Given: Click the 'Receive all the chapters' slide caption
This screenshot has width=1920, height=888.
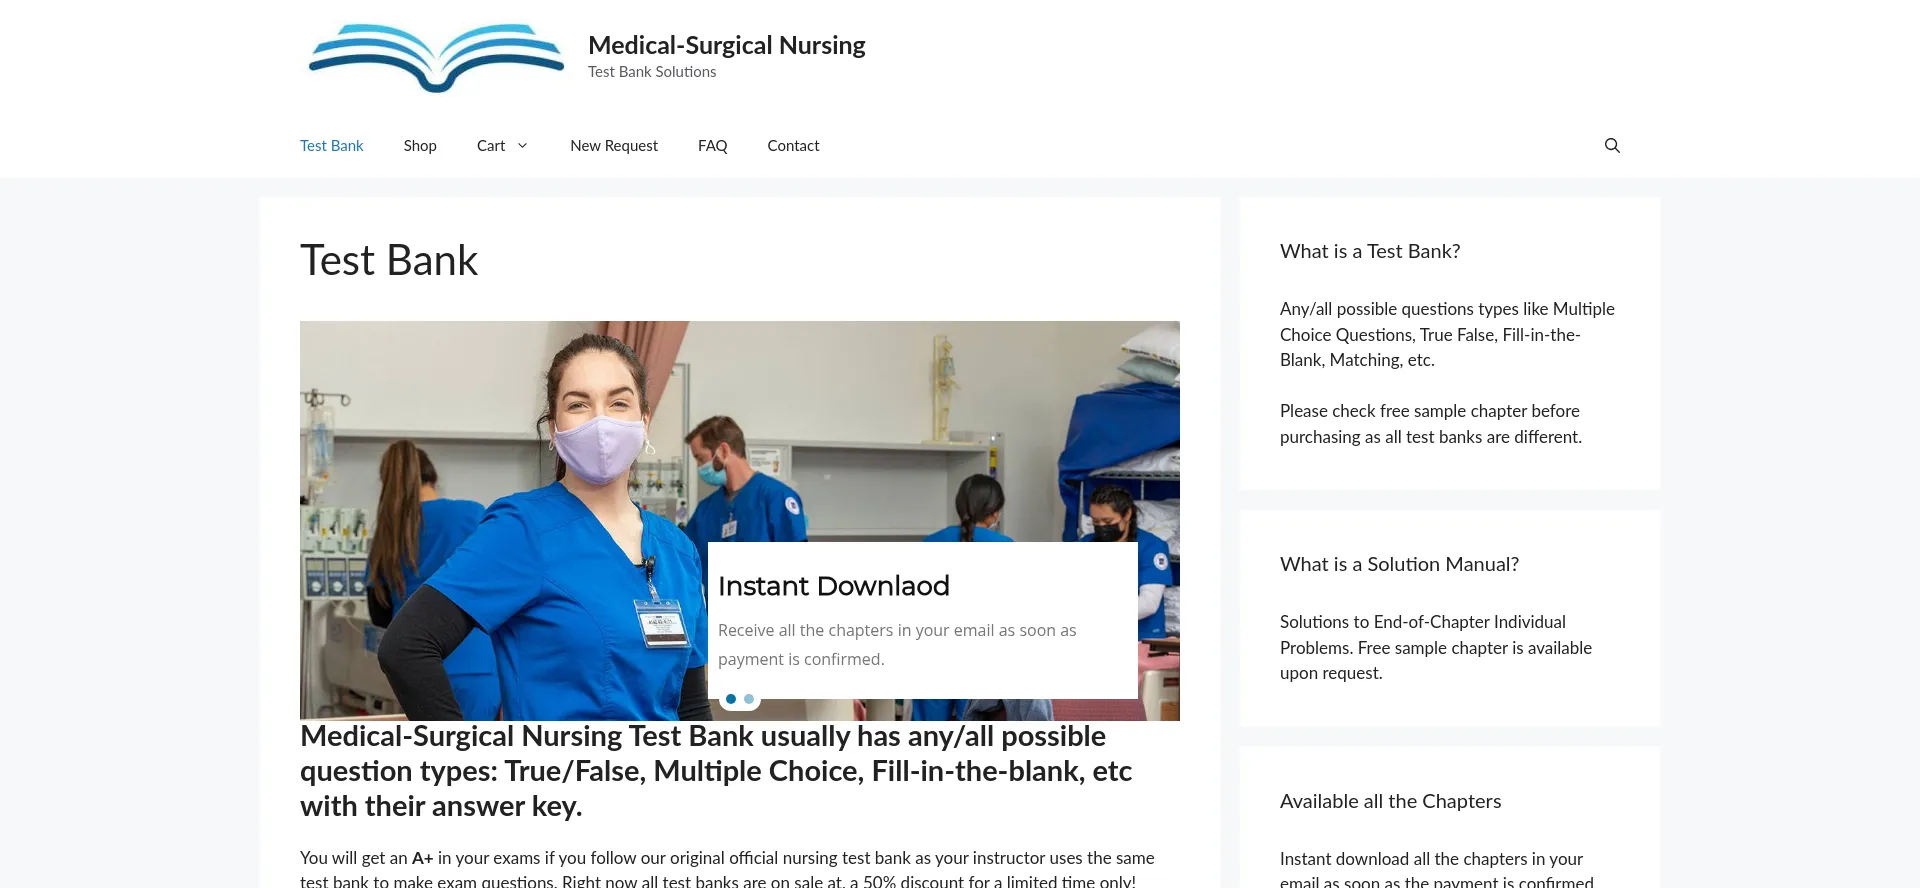Looking at the screenshot, I should point(897,645).
